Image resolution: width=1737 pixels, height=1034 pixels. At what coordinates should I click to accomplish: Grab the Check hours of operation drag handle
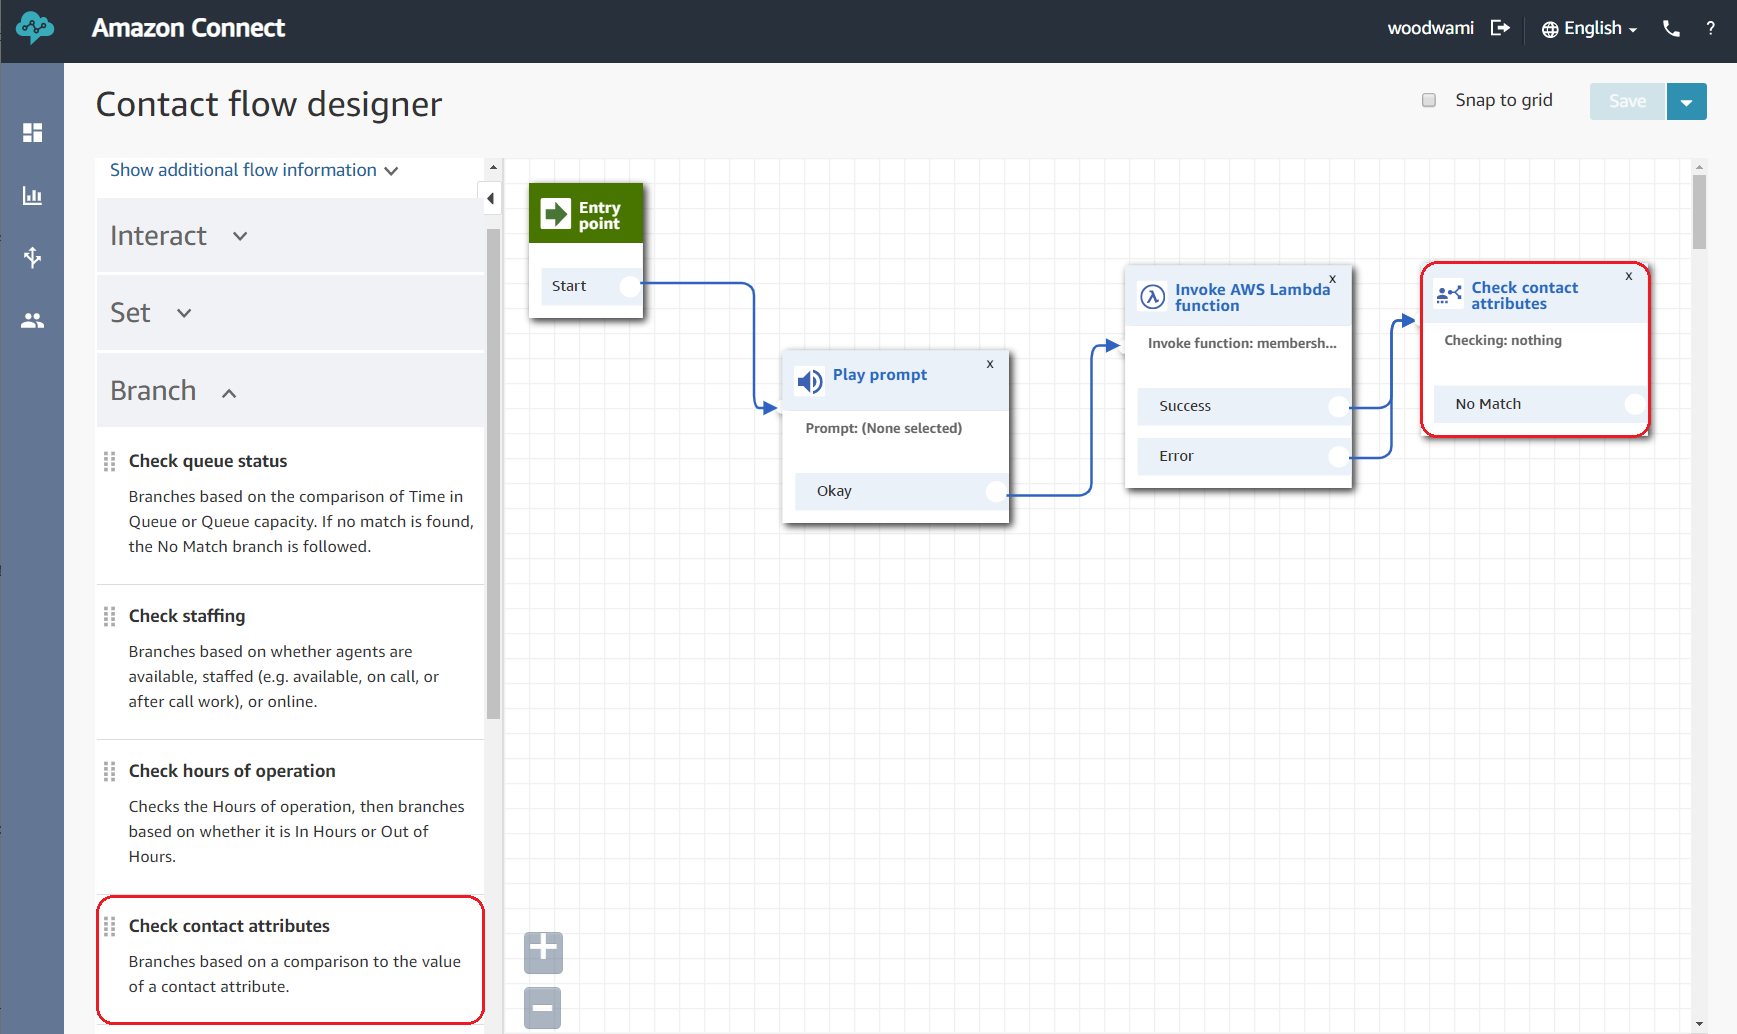pyautogui.click(x=110, y=771)
